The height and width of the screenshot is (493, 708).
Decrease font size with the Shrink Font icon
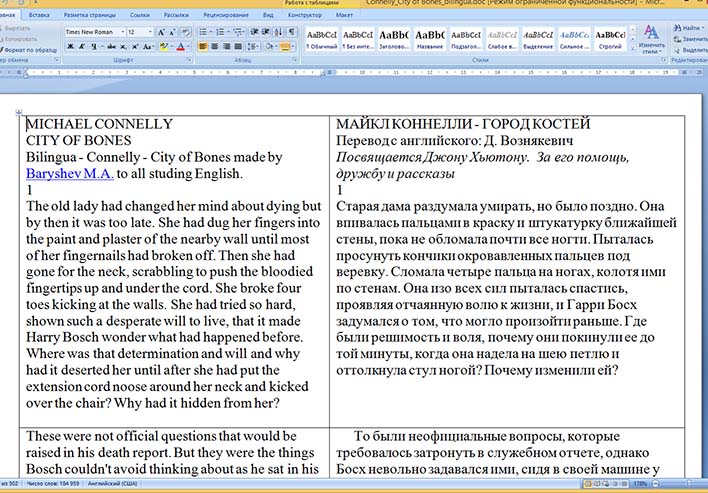click(x=172, y=32)
